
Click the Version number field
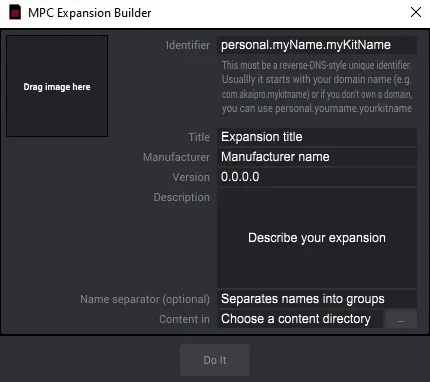click(x=317, y=177)
